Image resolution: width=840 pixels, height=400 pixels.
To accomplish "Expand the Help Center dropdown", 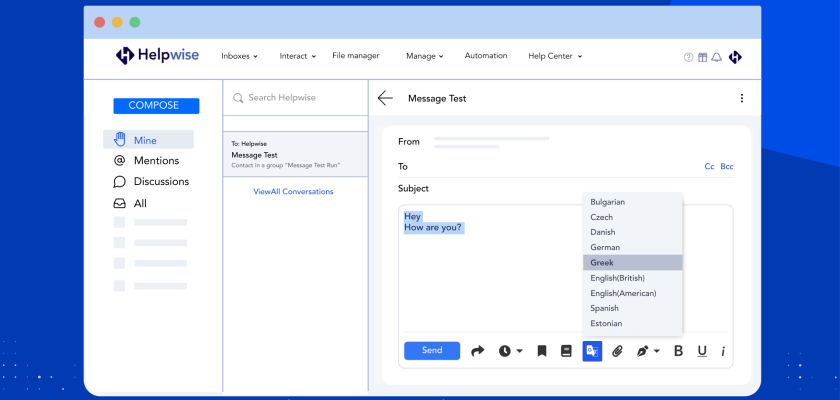I will click(555, 56).
